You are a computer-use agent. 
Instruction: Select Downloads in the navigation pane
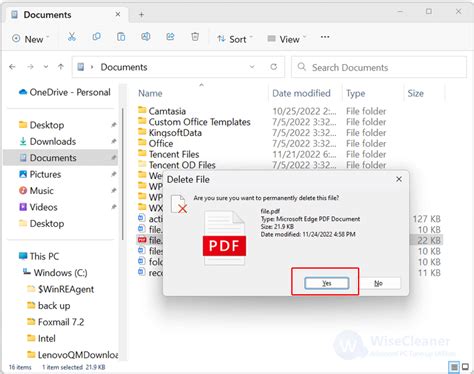coord(53,141)
